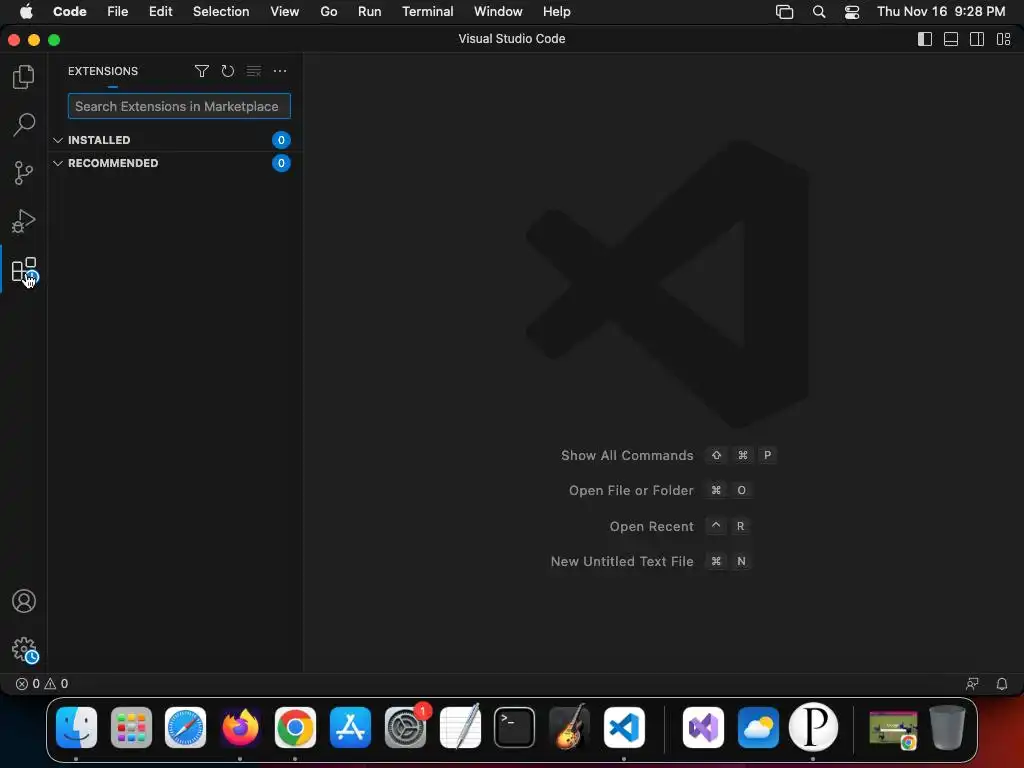Open the Help menu
Screen dimensions: 1024x768
pos(556,11)
